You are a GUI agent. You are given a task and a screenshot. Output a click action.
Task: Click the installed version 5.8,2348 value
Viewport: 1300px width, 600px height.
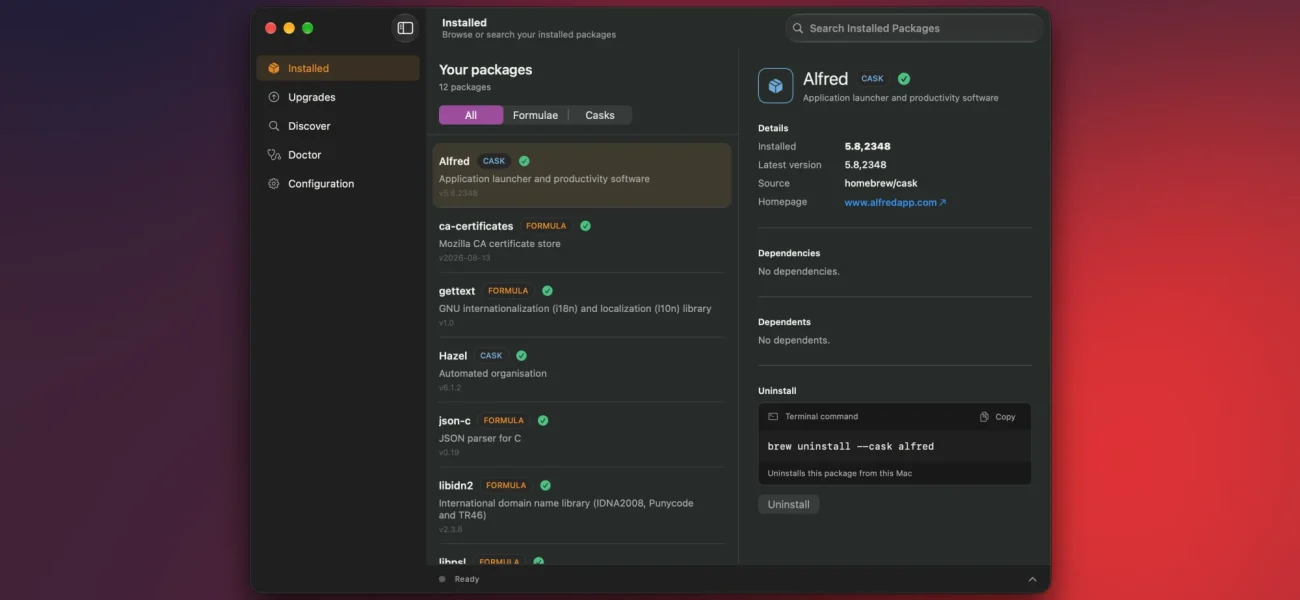coord(865,146)
